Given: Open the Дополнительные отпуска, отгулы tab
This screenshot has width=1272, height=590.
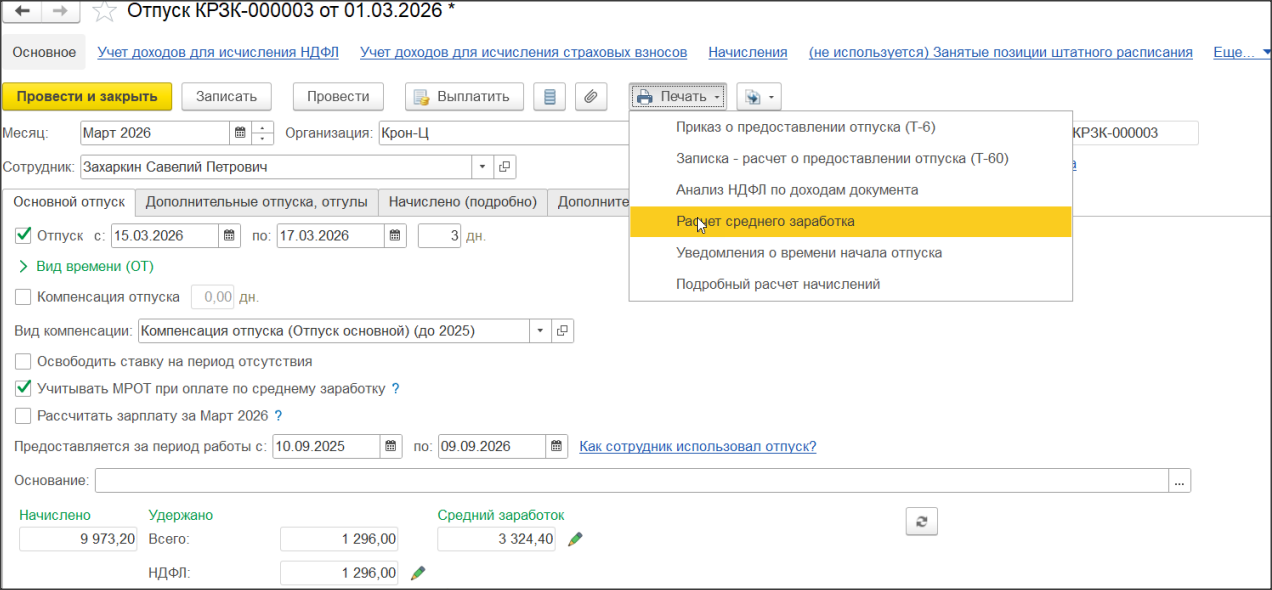Looking at the screenshot, I should pos(257,202).
